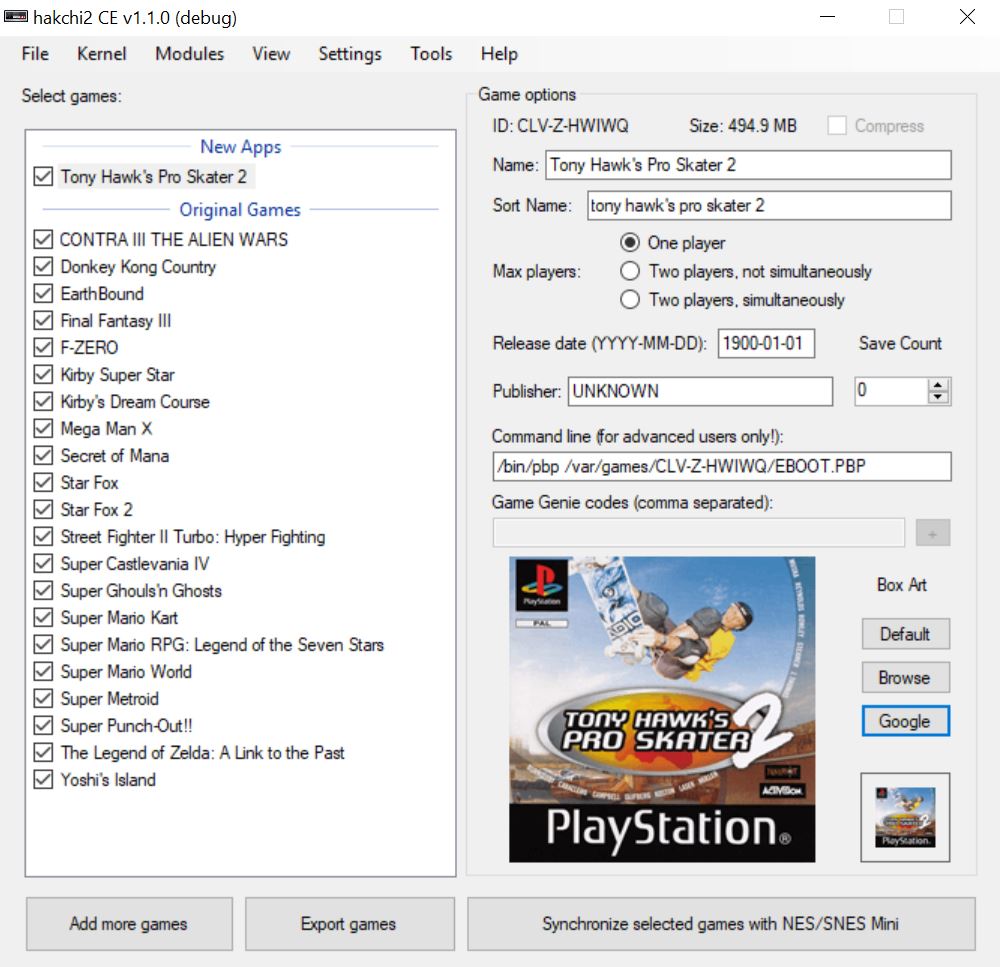Click the Export games button
The width and height of the screenshot is (1000, 967).
[349, 924]
